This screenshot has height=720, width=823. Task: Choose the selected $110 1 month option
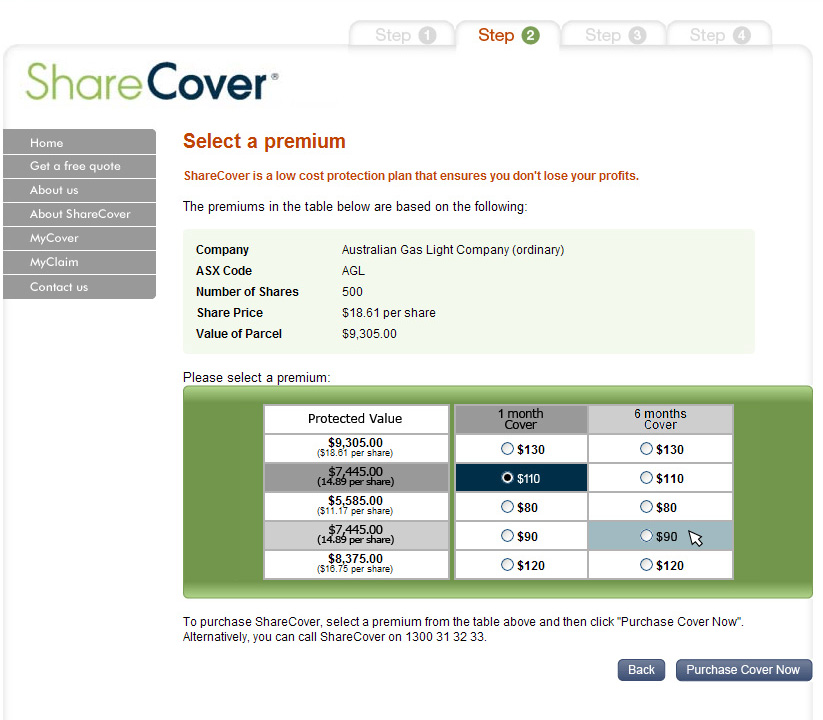[507, 478]
